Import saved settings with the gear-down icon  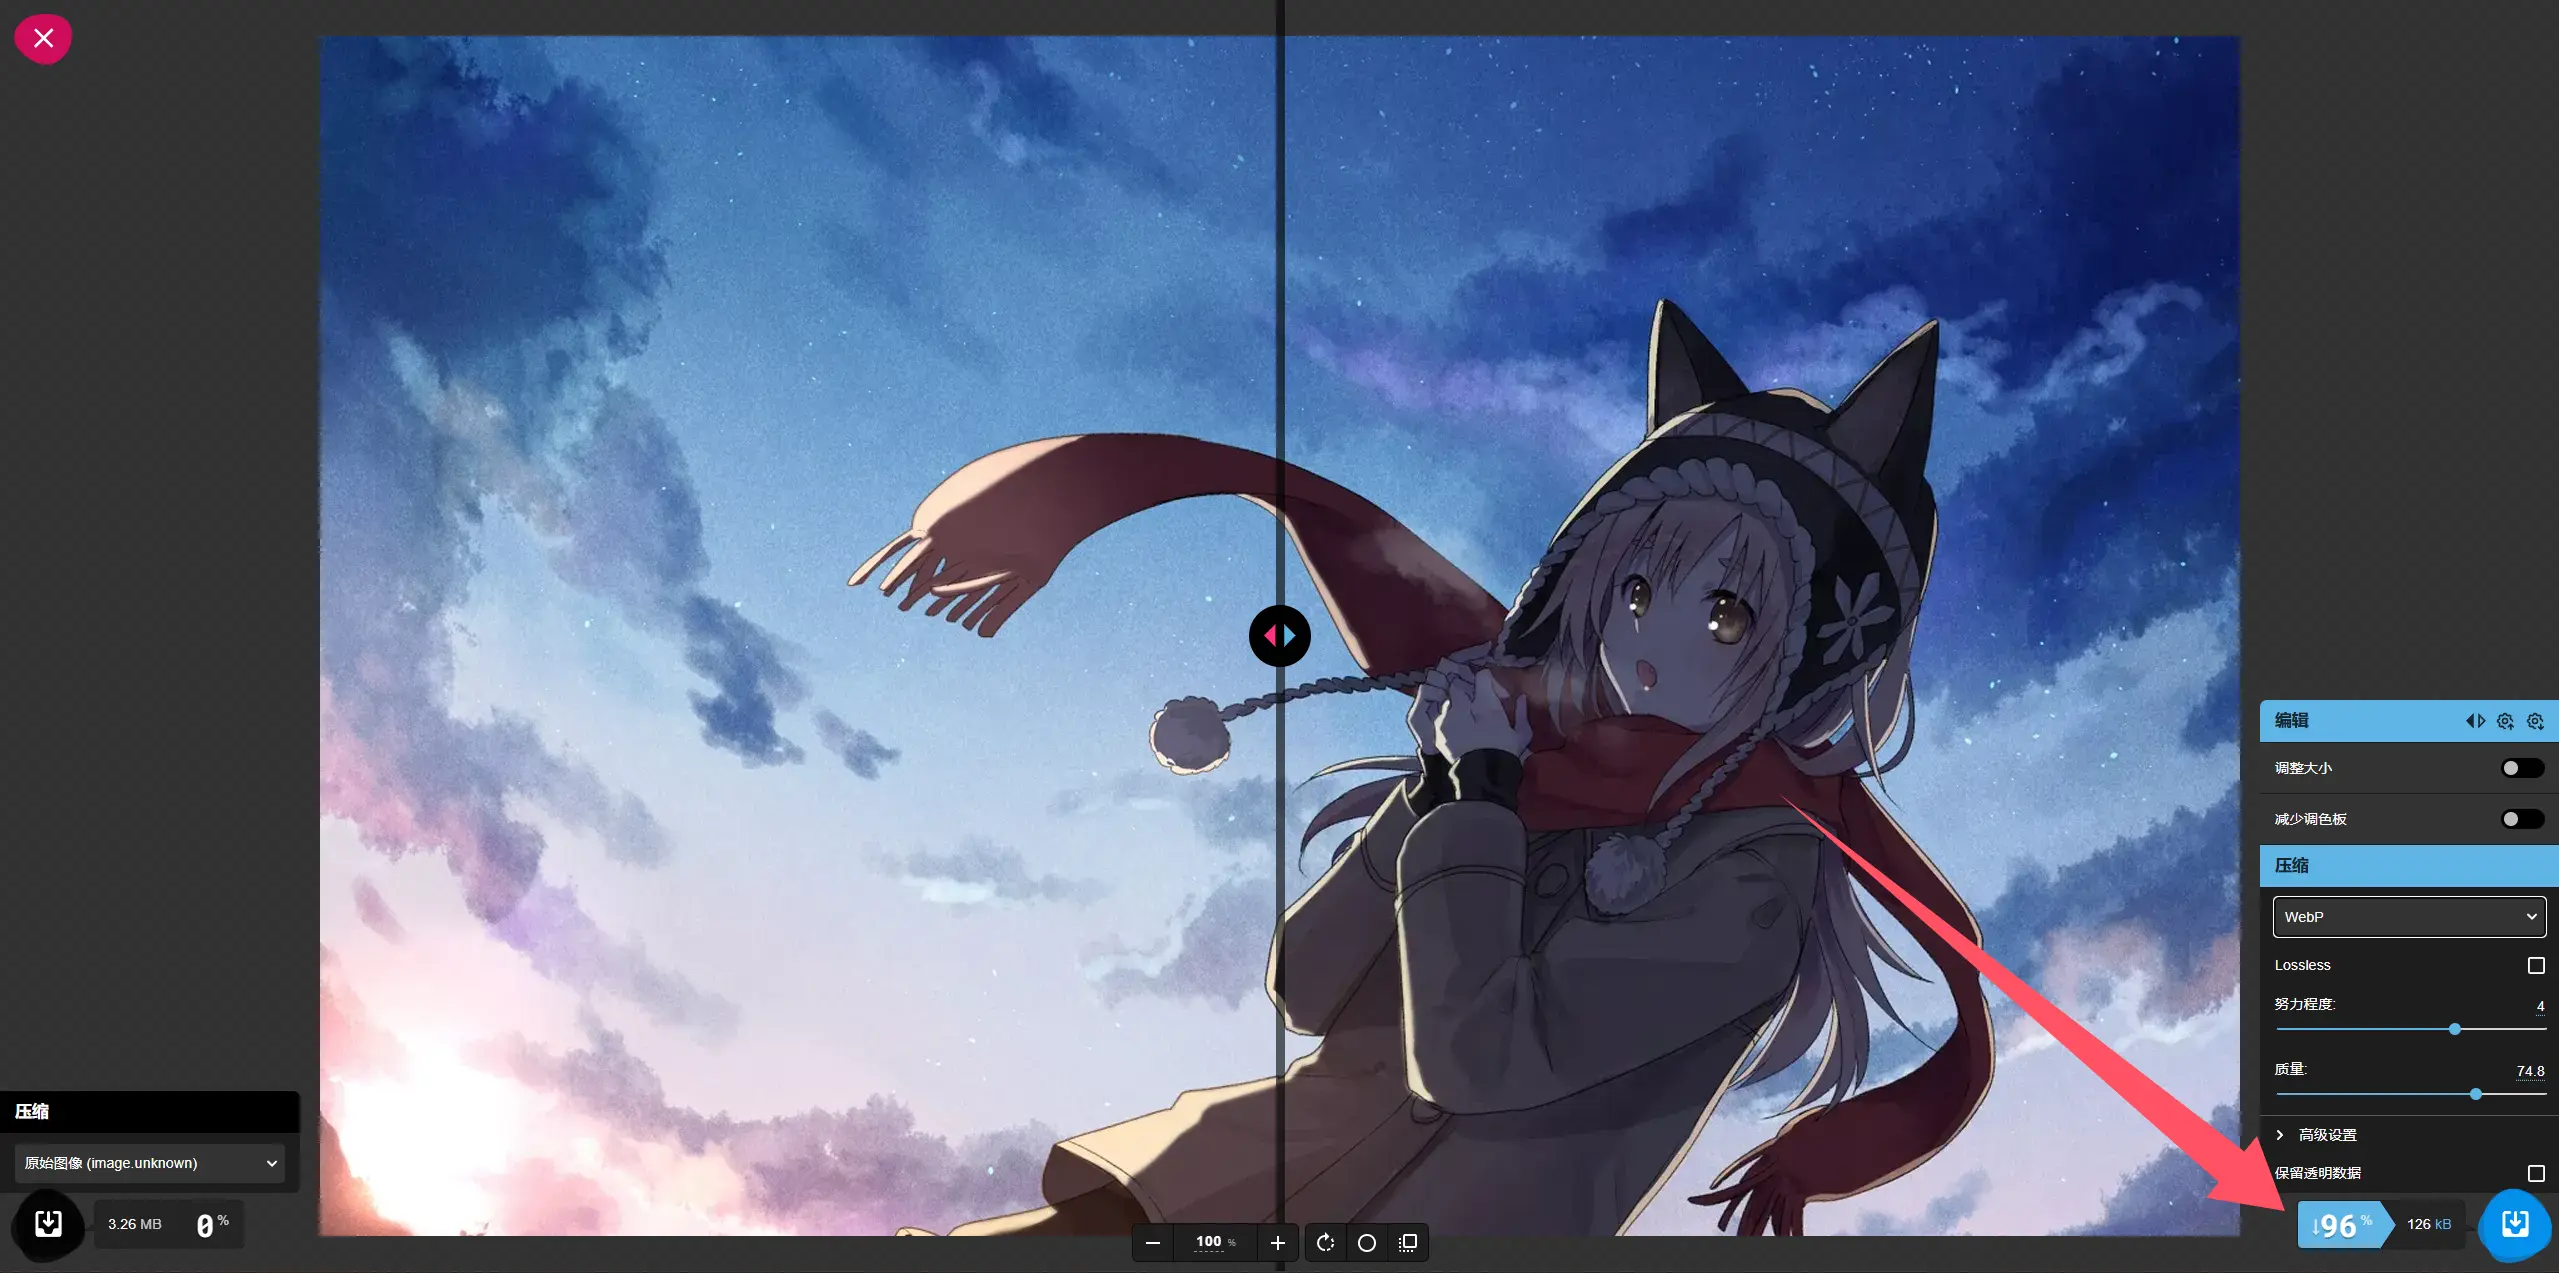coord(2535,720)
